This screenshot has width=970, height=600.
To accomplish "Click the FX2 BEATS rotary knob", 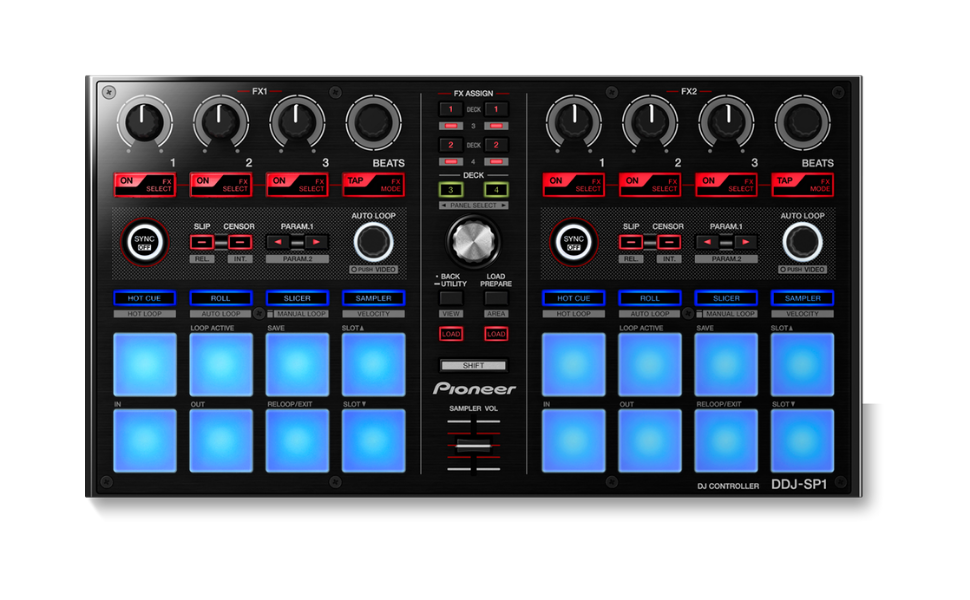I will (x=802, y=122).
